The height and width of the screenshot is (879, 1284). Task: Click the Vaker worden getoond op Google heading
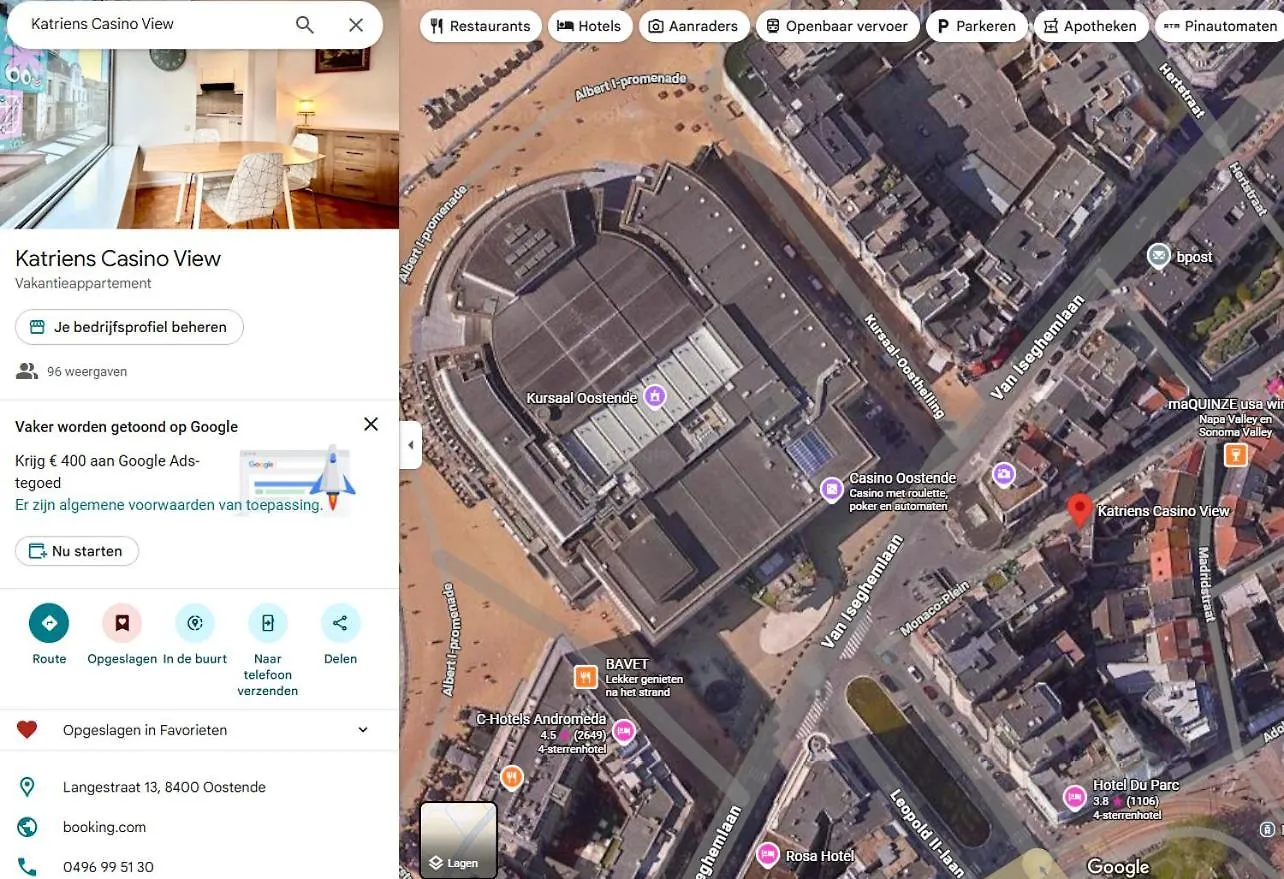pos(126,427)
